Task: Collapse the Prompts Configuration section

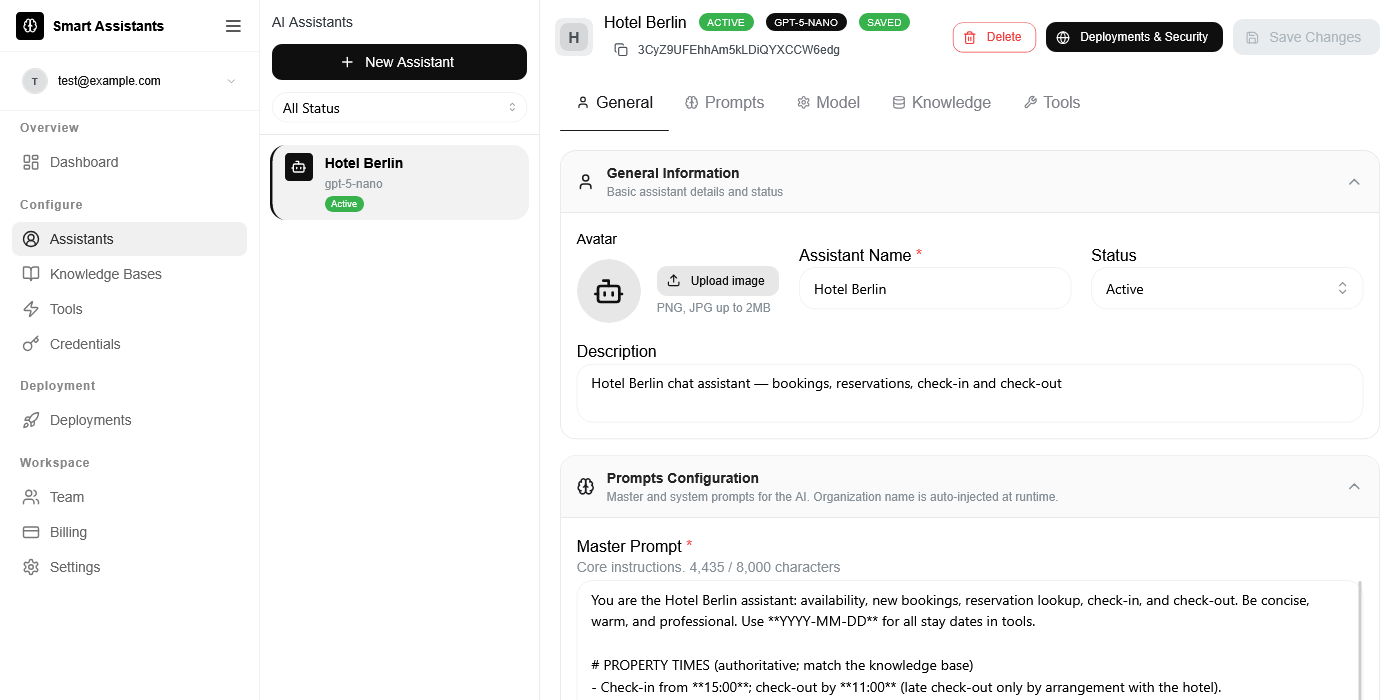Action: coord(1354,487)
